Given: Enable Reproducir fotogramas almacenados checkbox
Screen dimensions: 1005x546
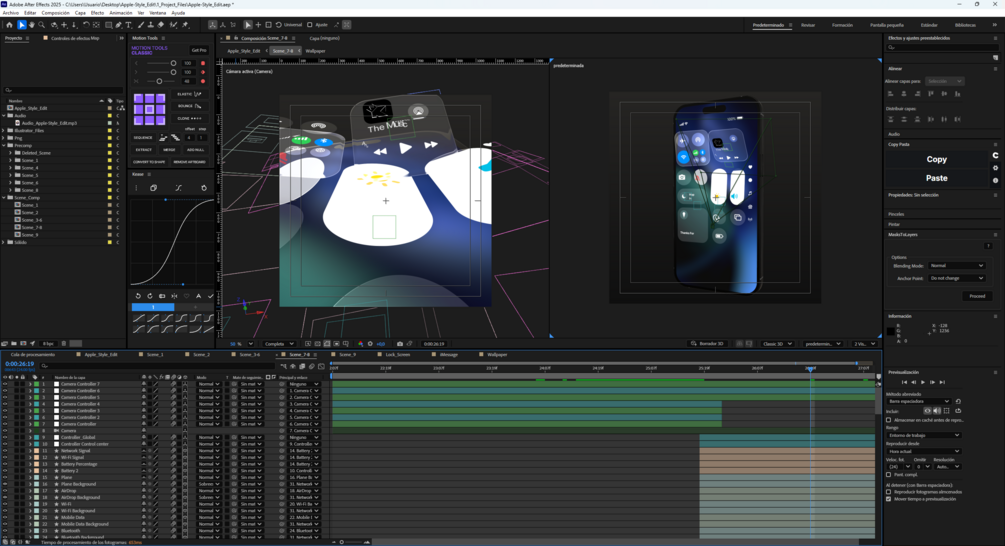Looking at the screenshot, I should pyautogui.click(x=889, y=492).
